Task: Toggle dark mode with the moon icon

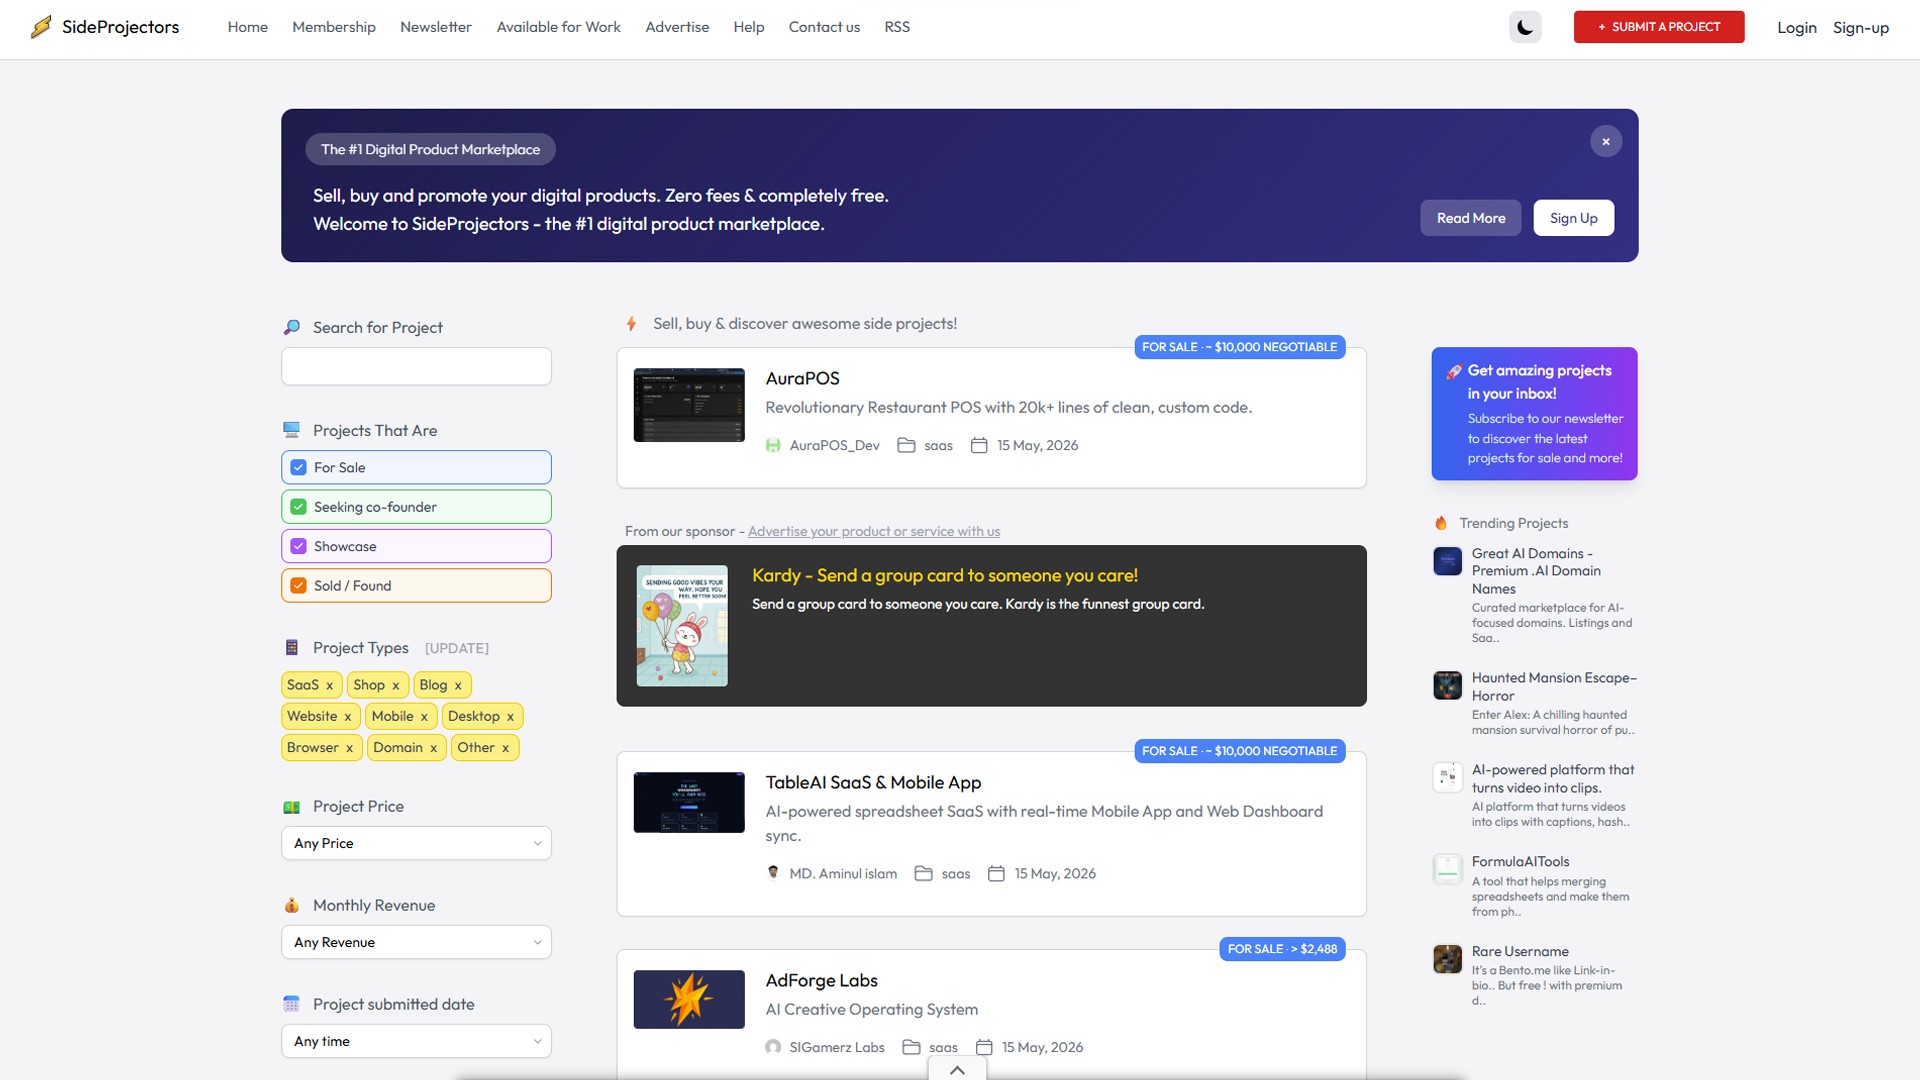Action: (1525, 27)
